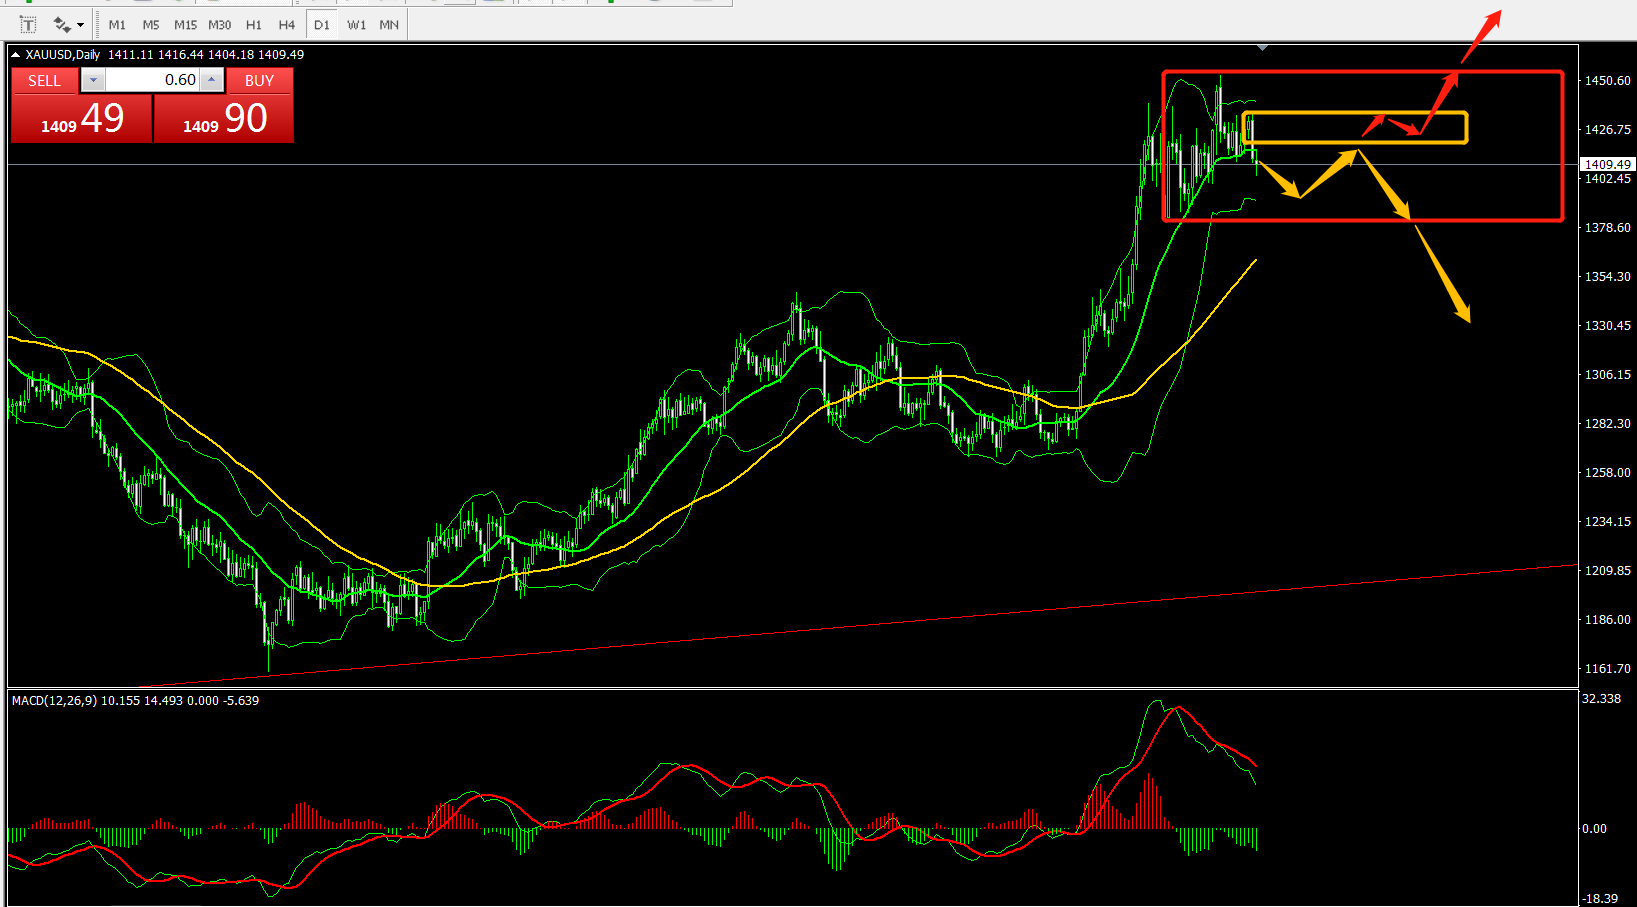Switch chart to M30 timeframe
Image resolution: width=1637 pixels, height=907 pixels.
pyautogui.click(x=219, y=25)
